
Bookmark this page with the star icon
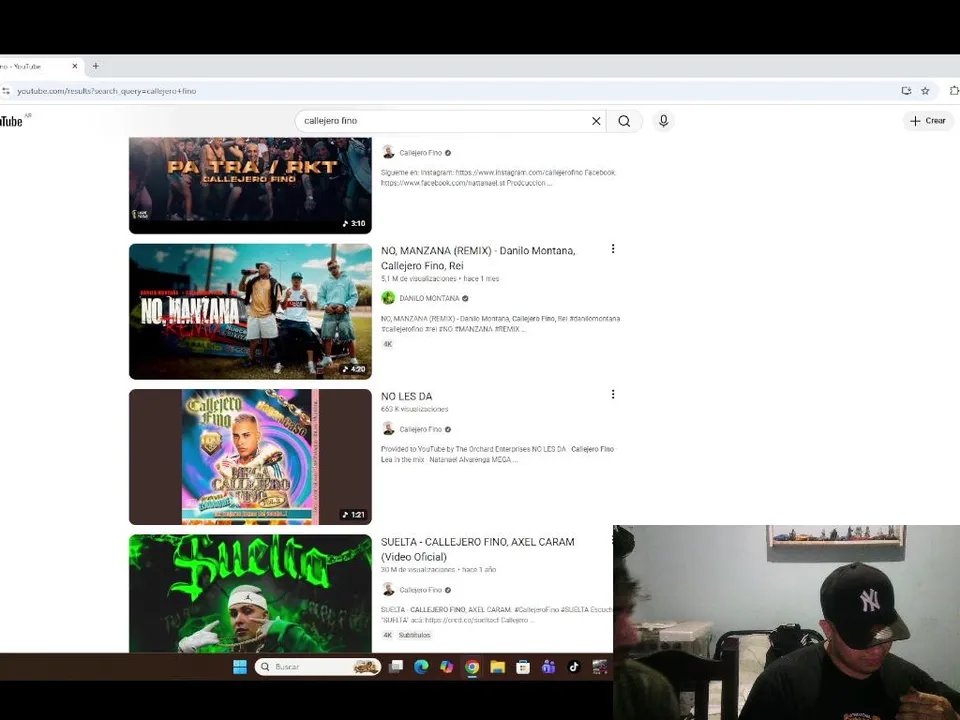click(925, 91)
